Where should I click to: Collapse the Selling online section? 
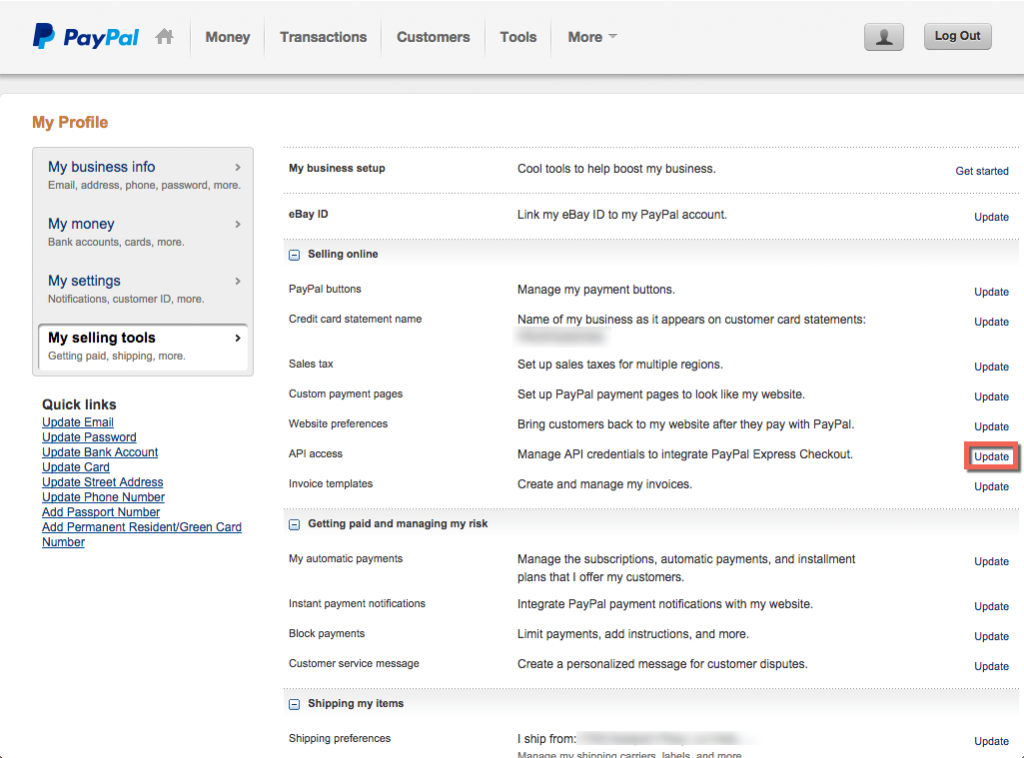[293, 254]
